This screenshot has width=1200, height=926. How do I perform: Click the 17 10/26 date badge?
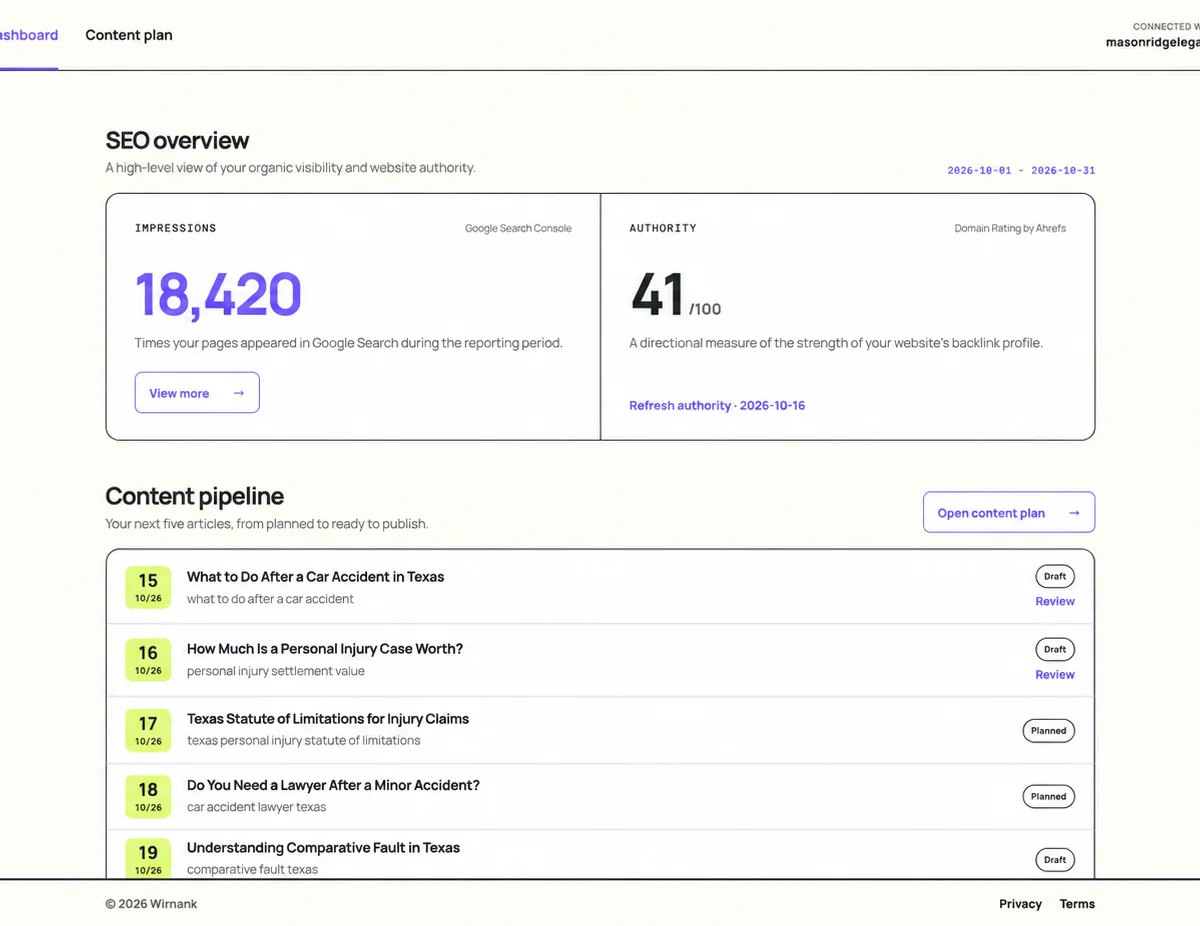coord(148,730)
